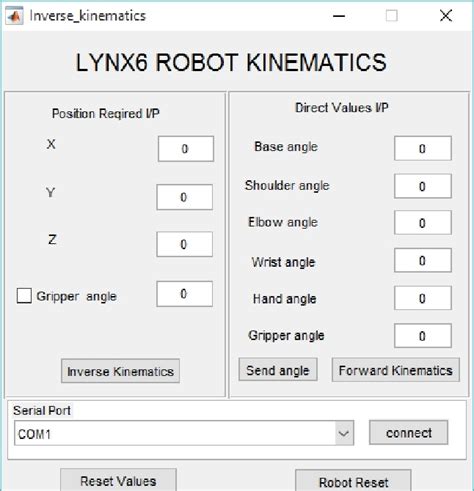Screen dimensions: 474x491
Task: Click the Direct Values I/P label
Action: (342, 108)
